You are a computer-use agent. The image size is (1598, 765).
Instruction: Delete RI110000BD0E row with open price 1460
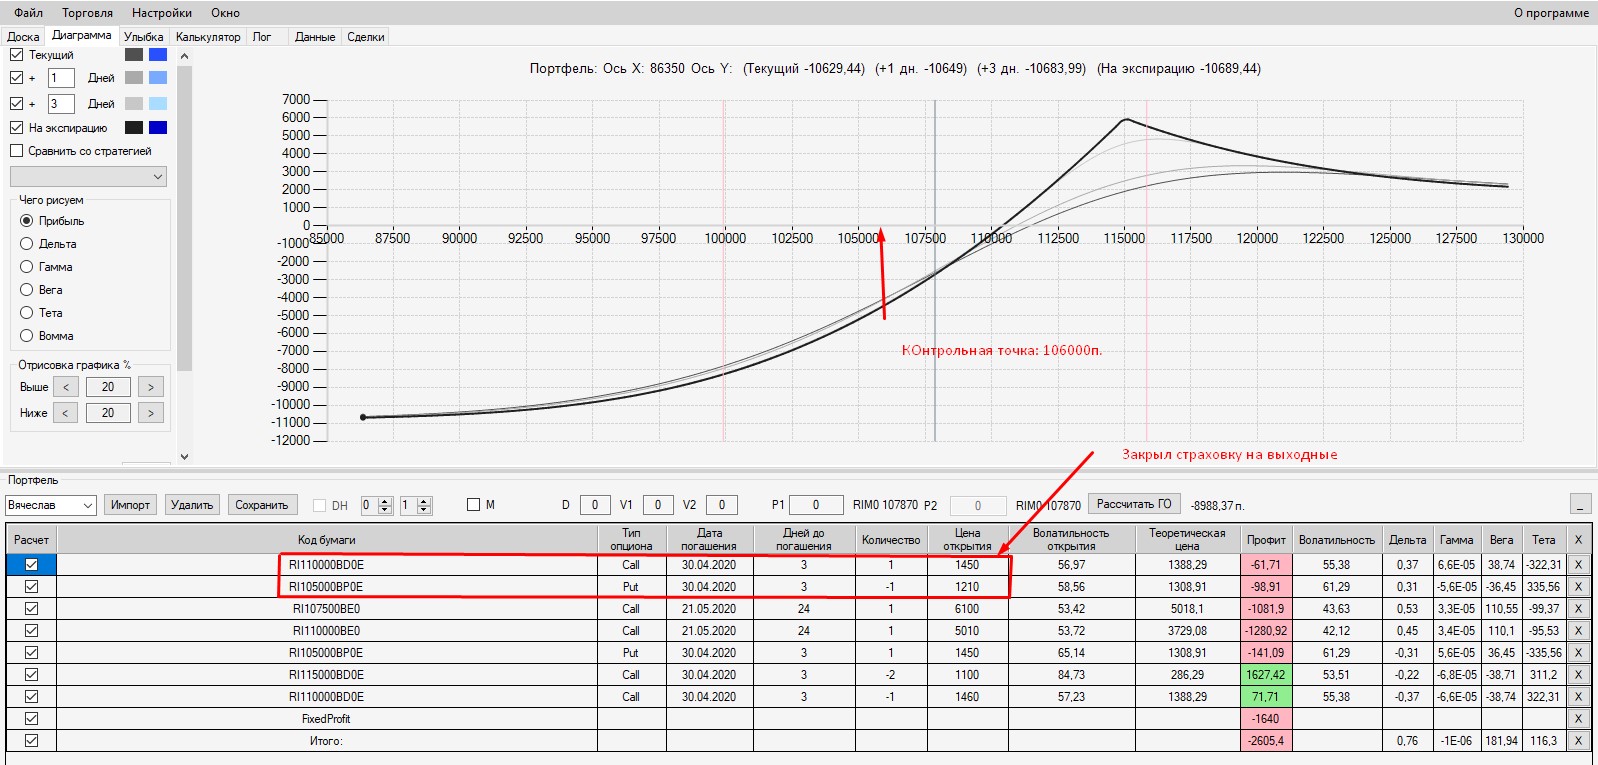(x=1578, y=697)
